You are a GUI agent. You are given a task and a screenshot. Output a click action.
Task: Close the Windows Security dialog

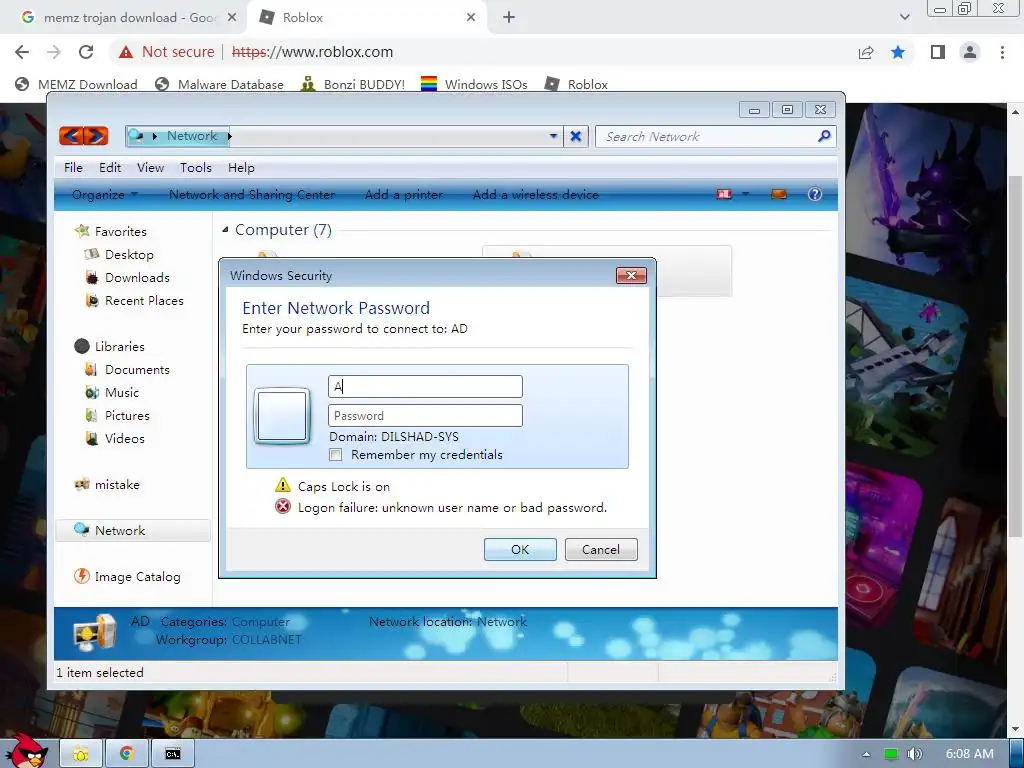coord(631,276)
